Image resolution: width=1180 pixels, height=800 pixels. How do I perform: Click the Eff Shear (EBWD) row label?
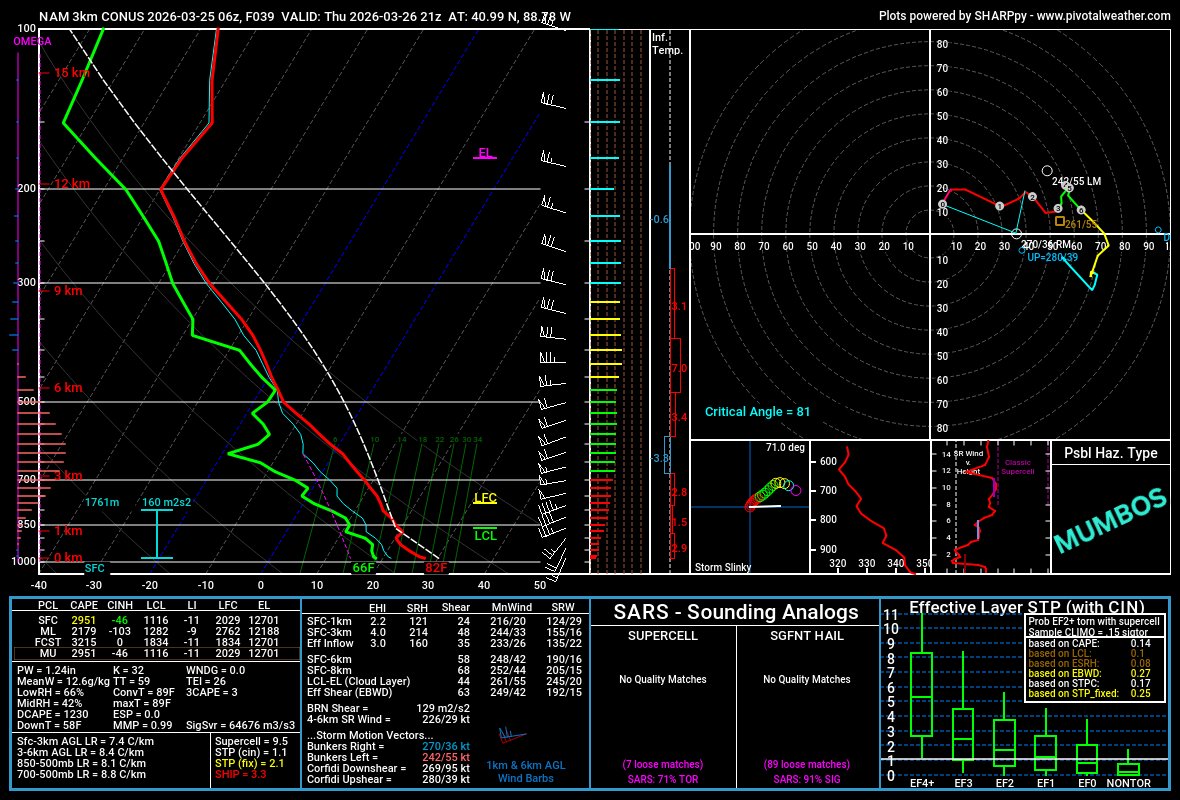(350, 692)
